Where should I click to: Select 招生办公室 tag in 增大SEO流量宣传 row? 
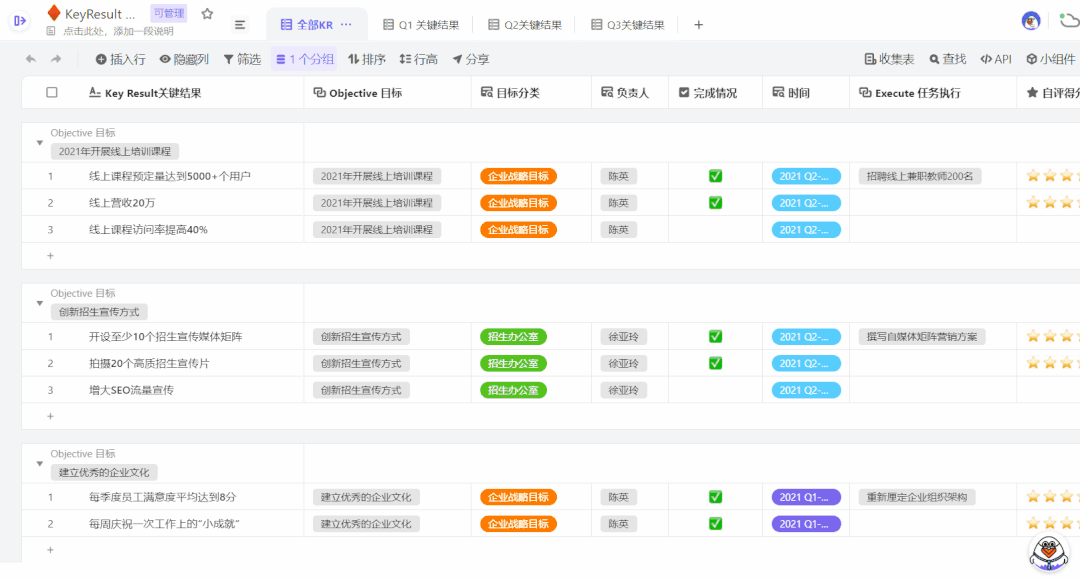(x=513, y=390)
